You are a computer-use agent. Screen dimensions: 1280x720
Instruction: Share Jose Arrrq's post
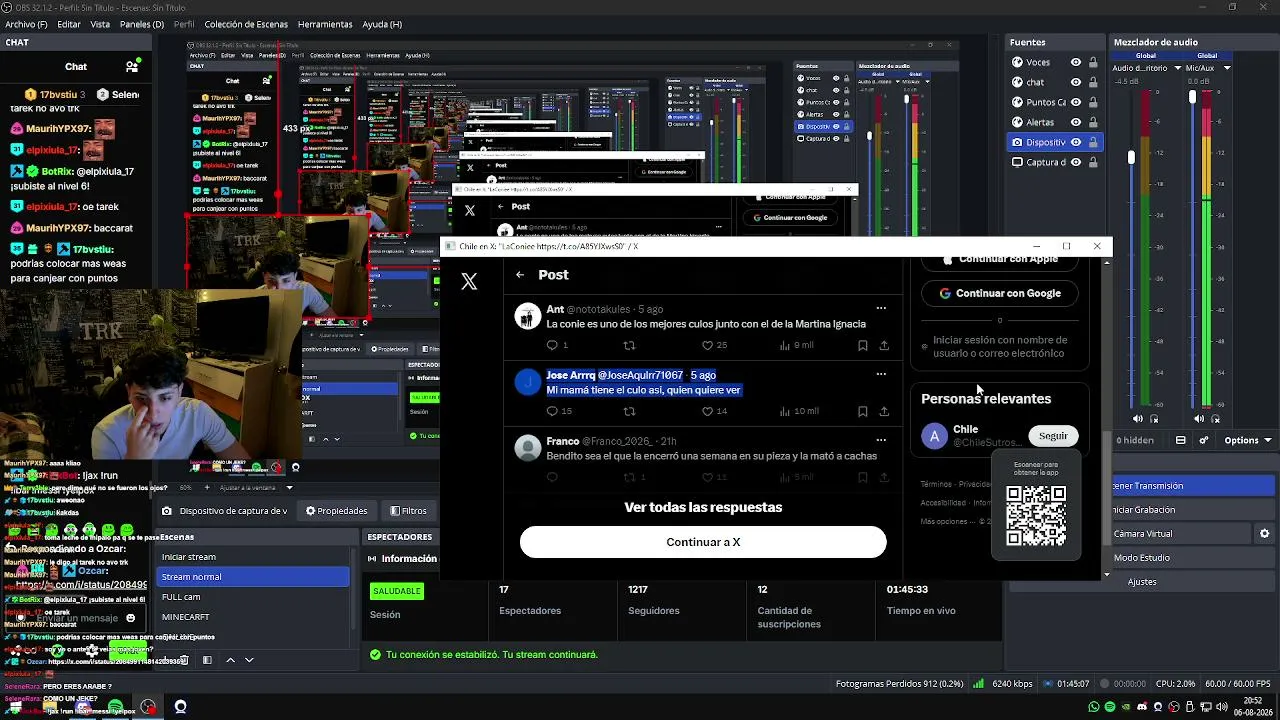pos(884,411)
